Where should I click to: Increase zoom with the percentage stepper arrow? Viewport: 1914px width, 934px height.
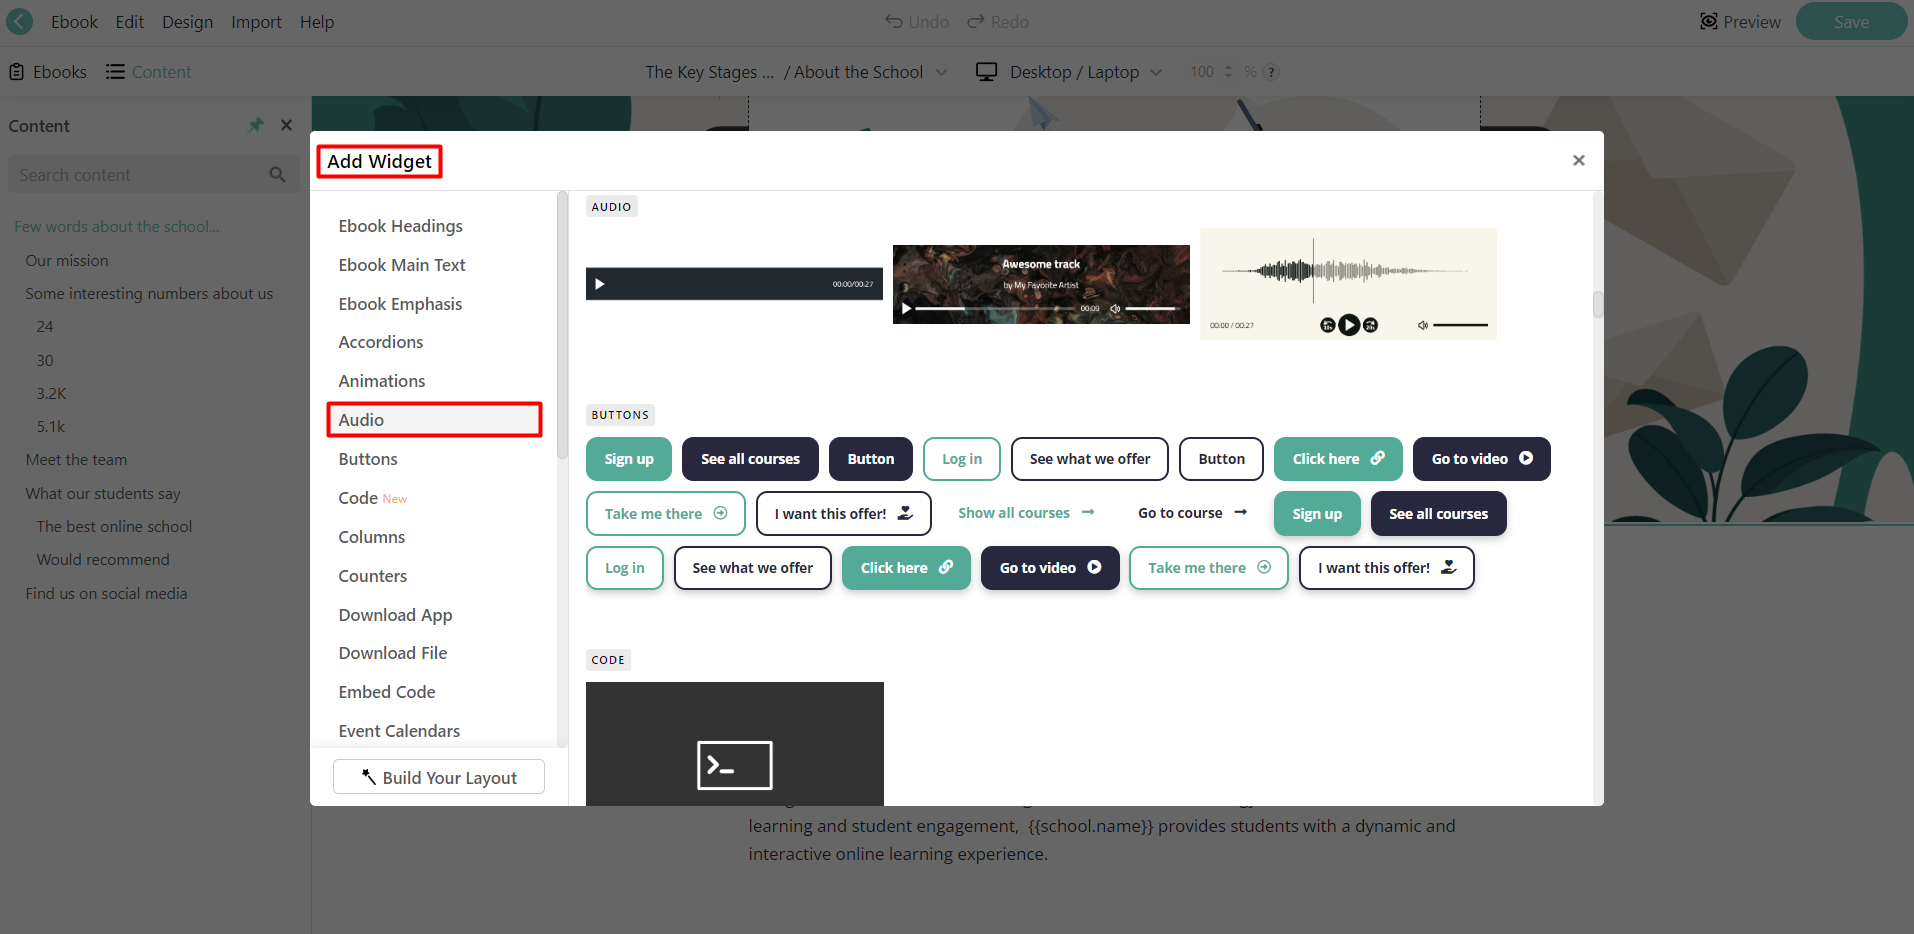click(1229, 66)
